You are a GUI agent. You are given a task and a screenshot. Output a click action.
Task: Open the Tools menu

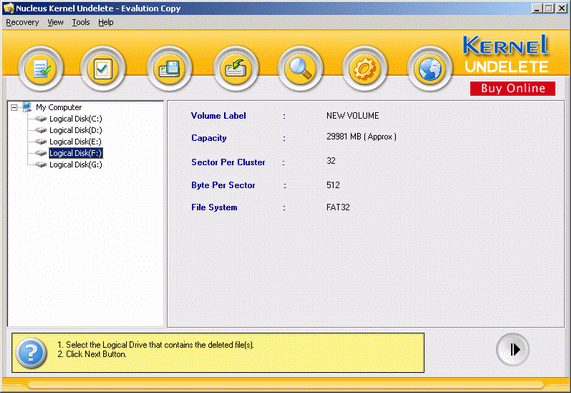point(81,23)
